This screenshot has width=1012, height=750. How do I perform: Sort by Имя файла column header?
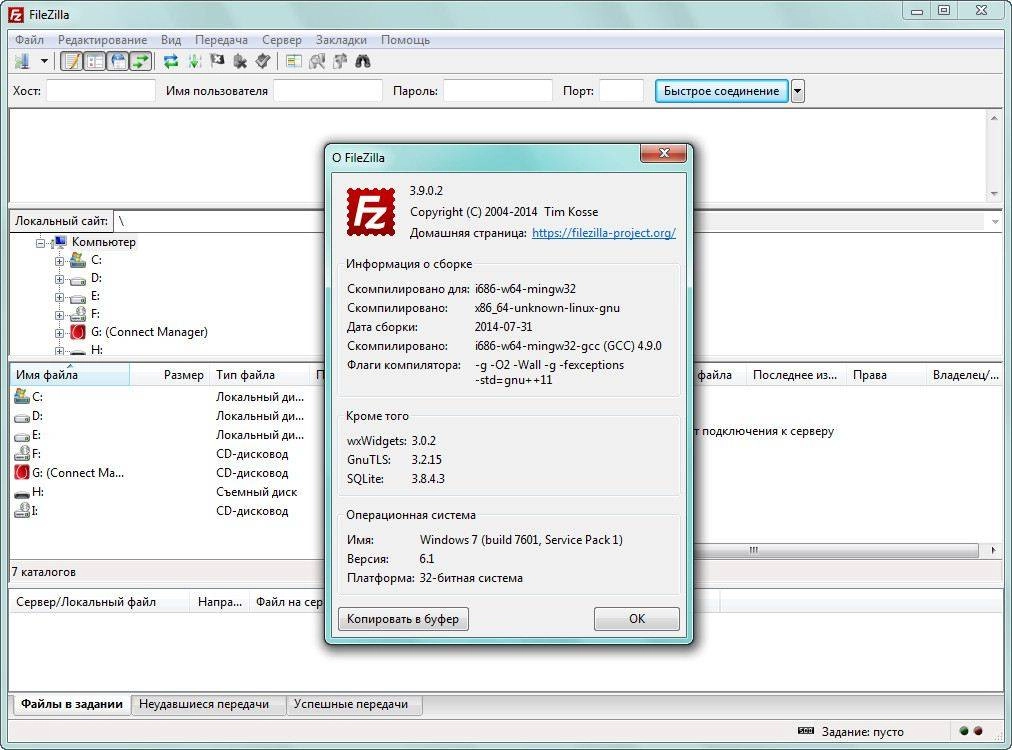[x=70, y=375]
